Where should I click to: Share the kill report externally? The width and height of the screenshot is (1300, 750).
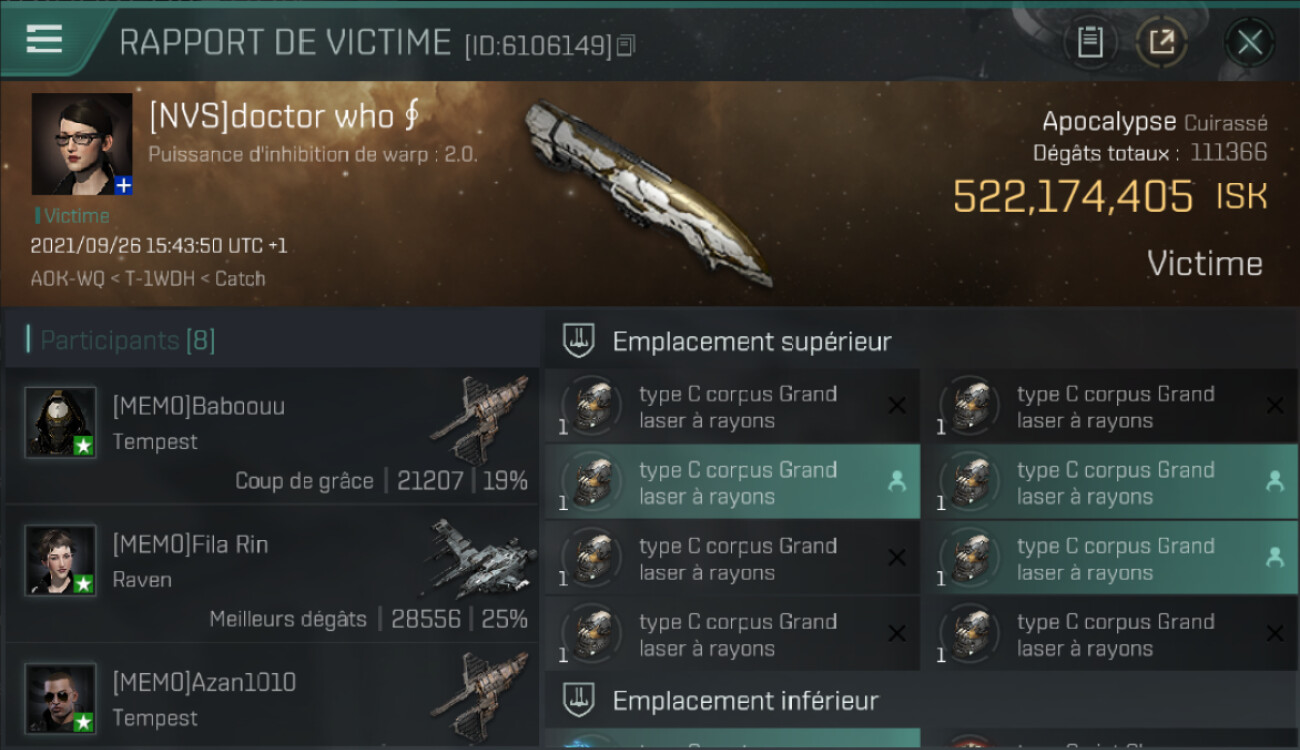pyautogui.click(x=1162, y=42)
